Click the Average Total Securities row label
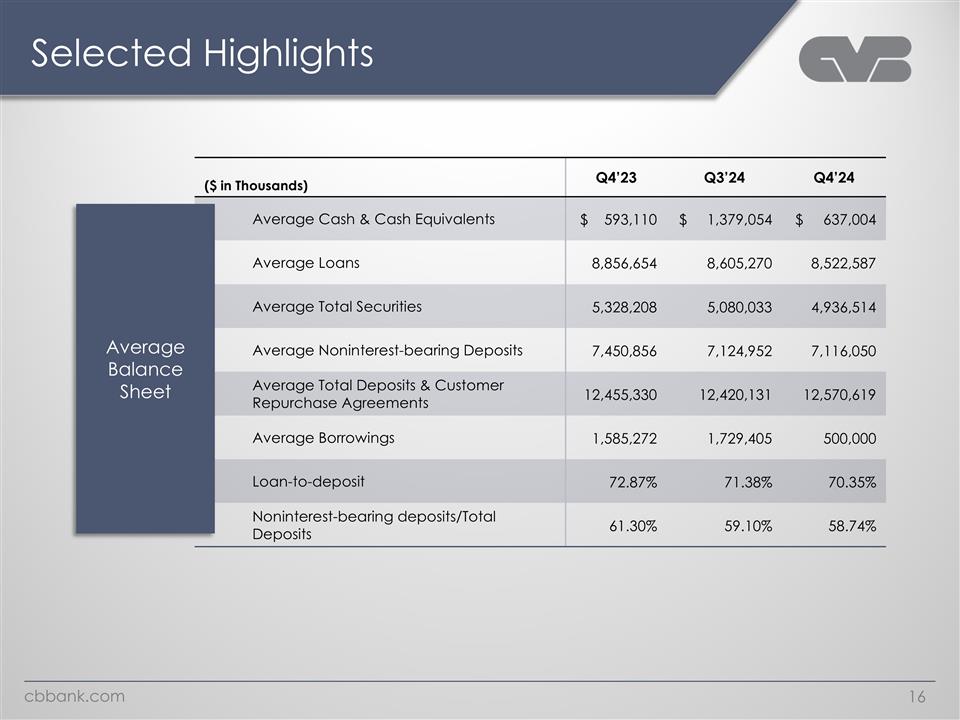 [337, 307]
